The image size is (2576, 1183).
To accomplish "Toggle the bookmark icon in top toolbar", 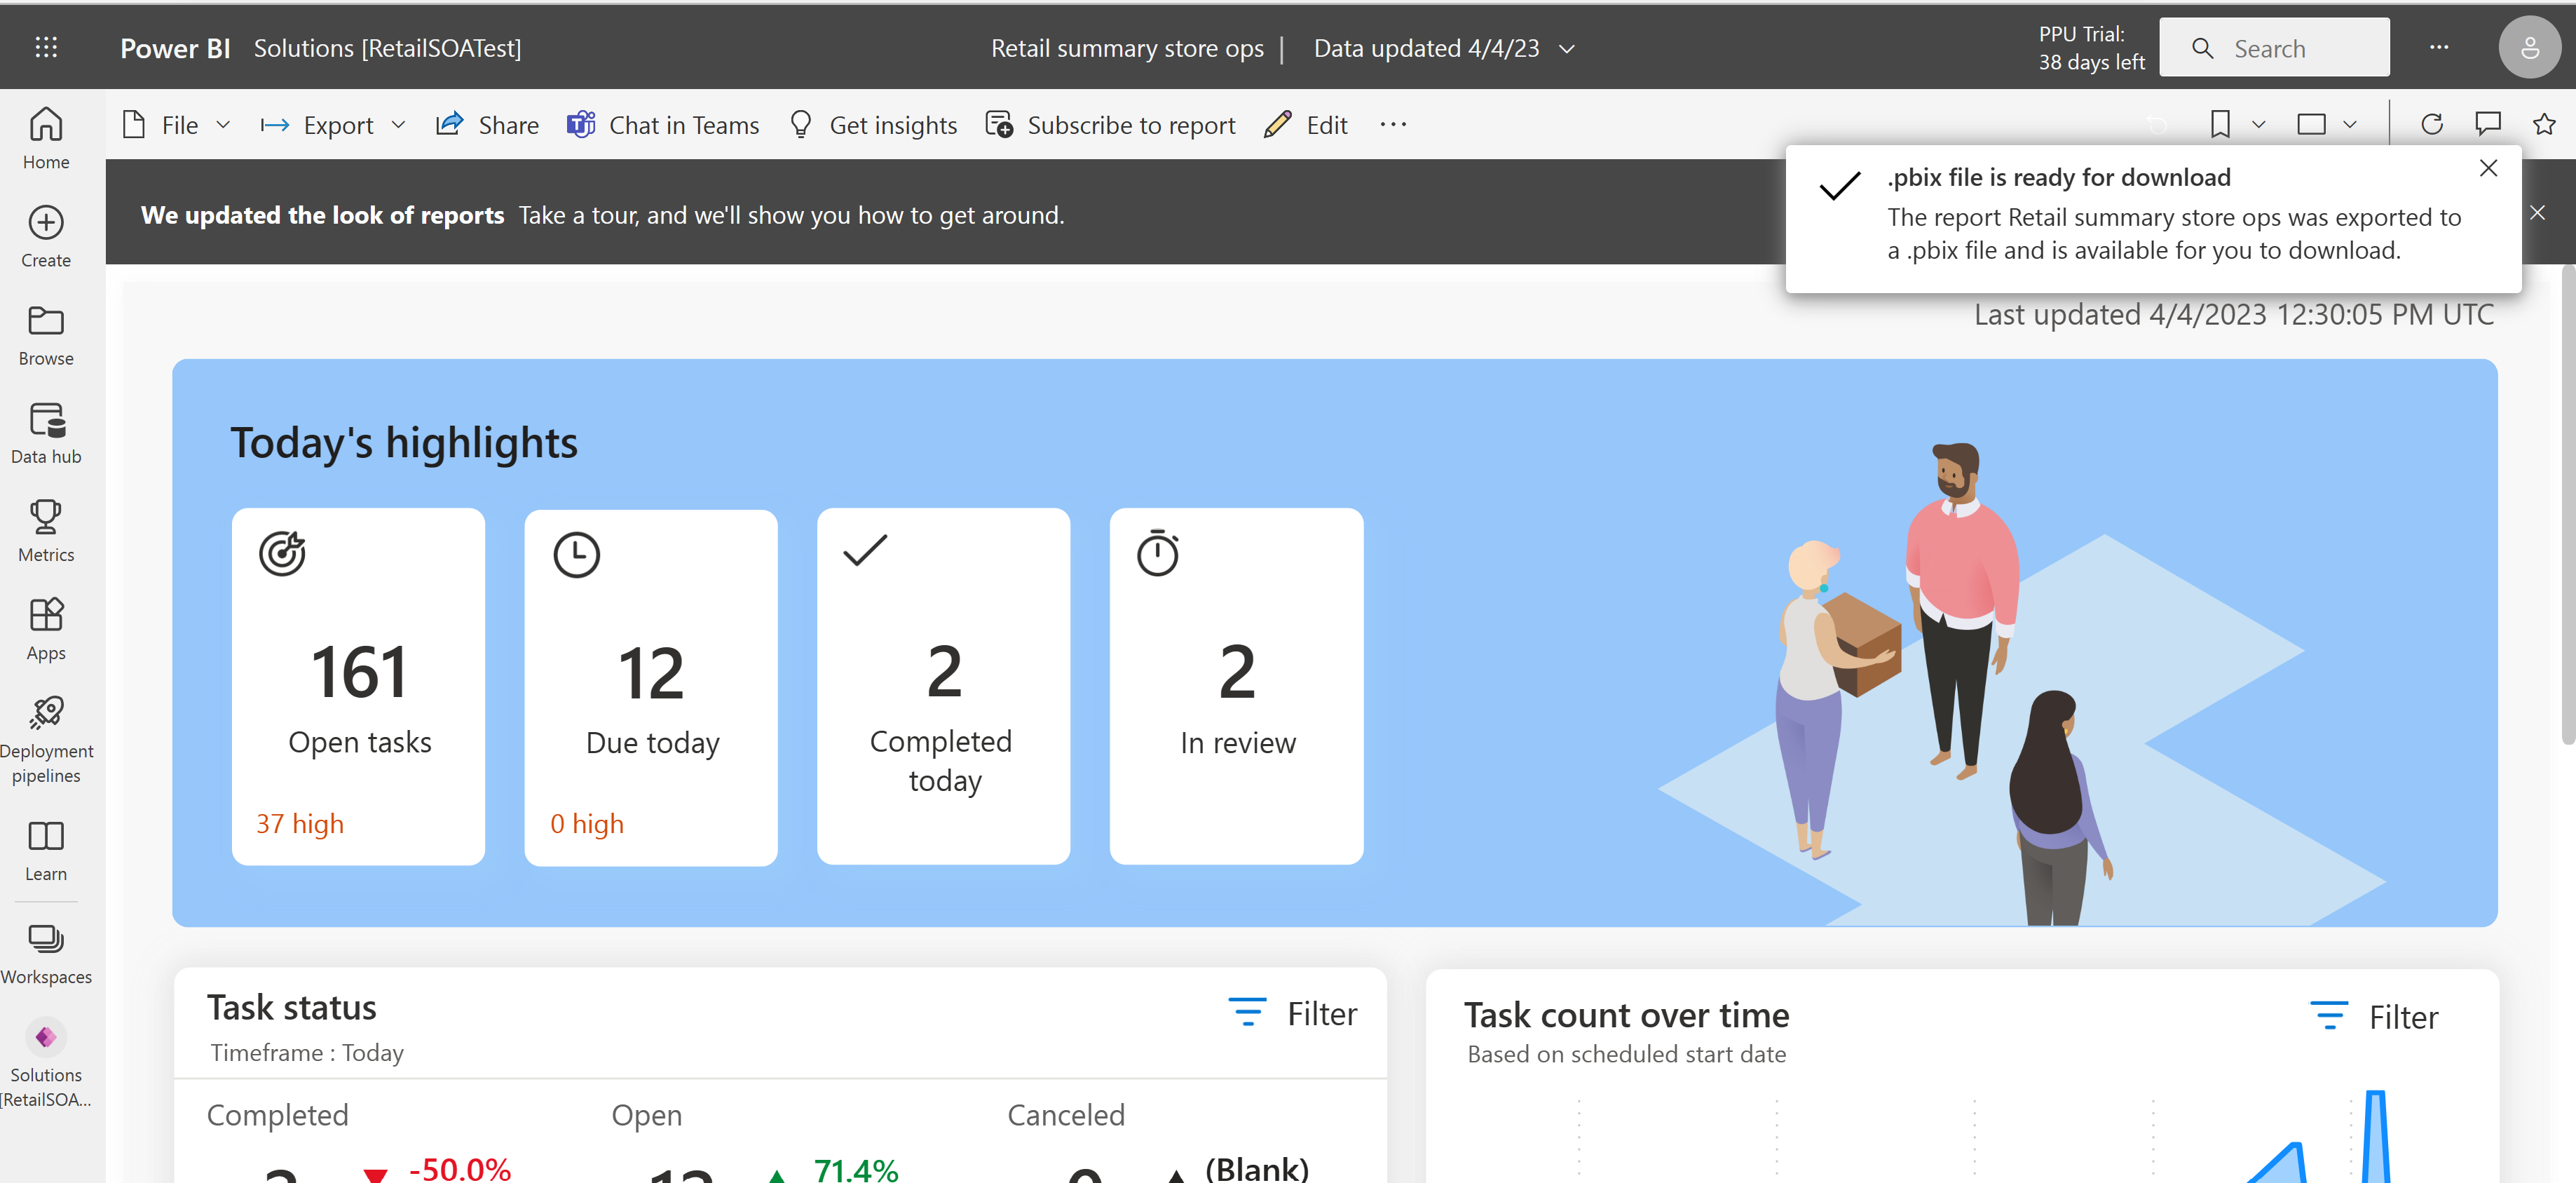I will [2219, 125].
